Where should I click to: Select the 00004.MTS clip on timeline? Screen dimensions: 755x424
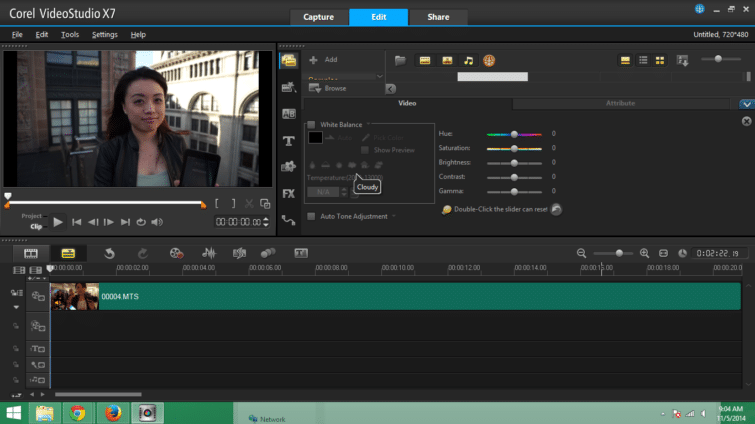tap(395, 296)
